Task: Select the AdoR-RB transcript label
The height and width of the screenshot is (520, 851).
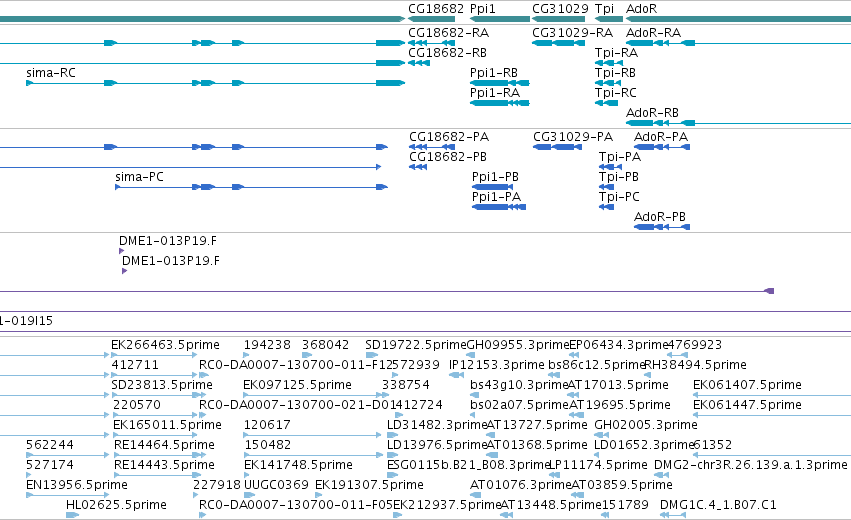Action: click(652, 113)
